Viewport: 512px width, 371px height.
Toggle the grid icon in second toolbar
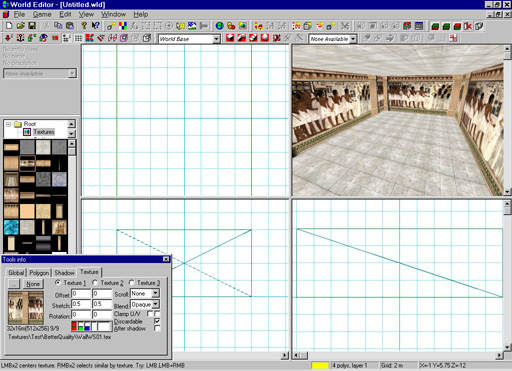[78, 38]
